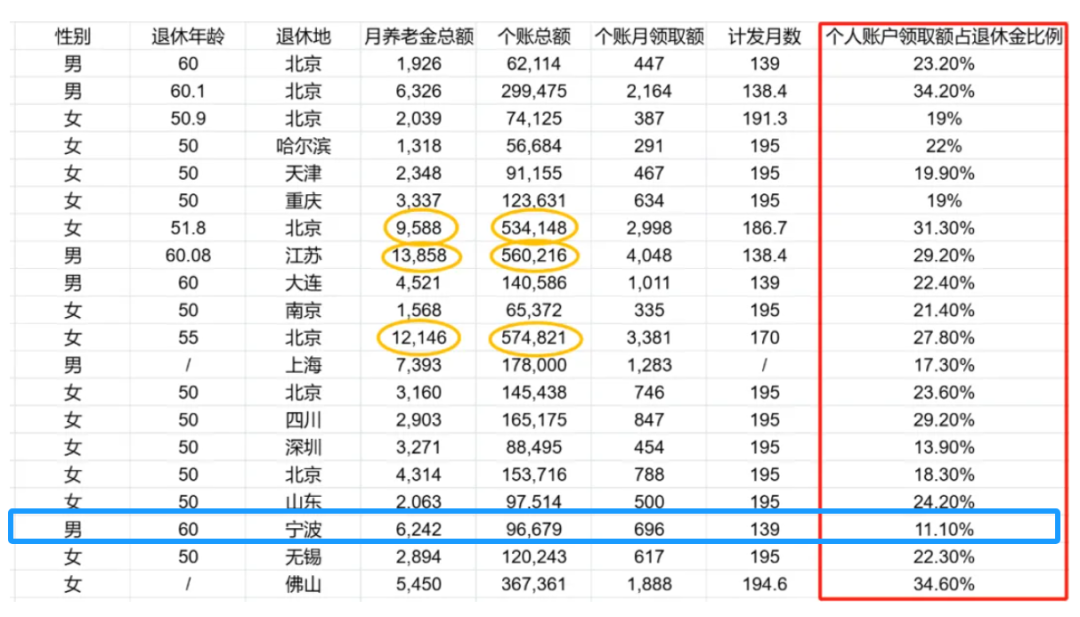
Task: Click the 宁波 cell in highlighted row
Action: click(304, 529)
